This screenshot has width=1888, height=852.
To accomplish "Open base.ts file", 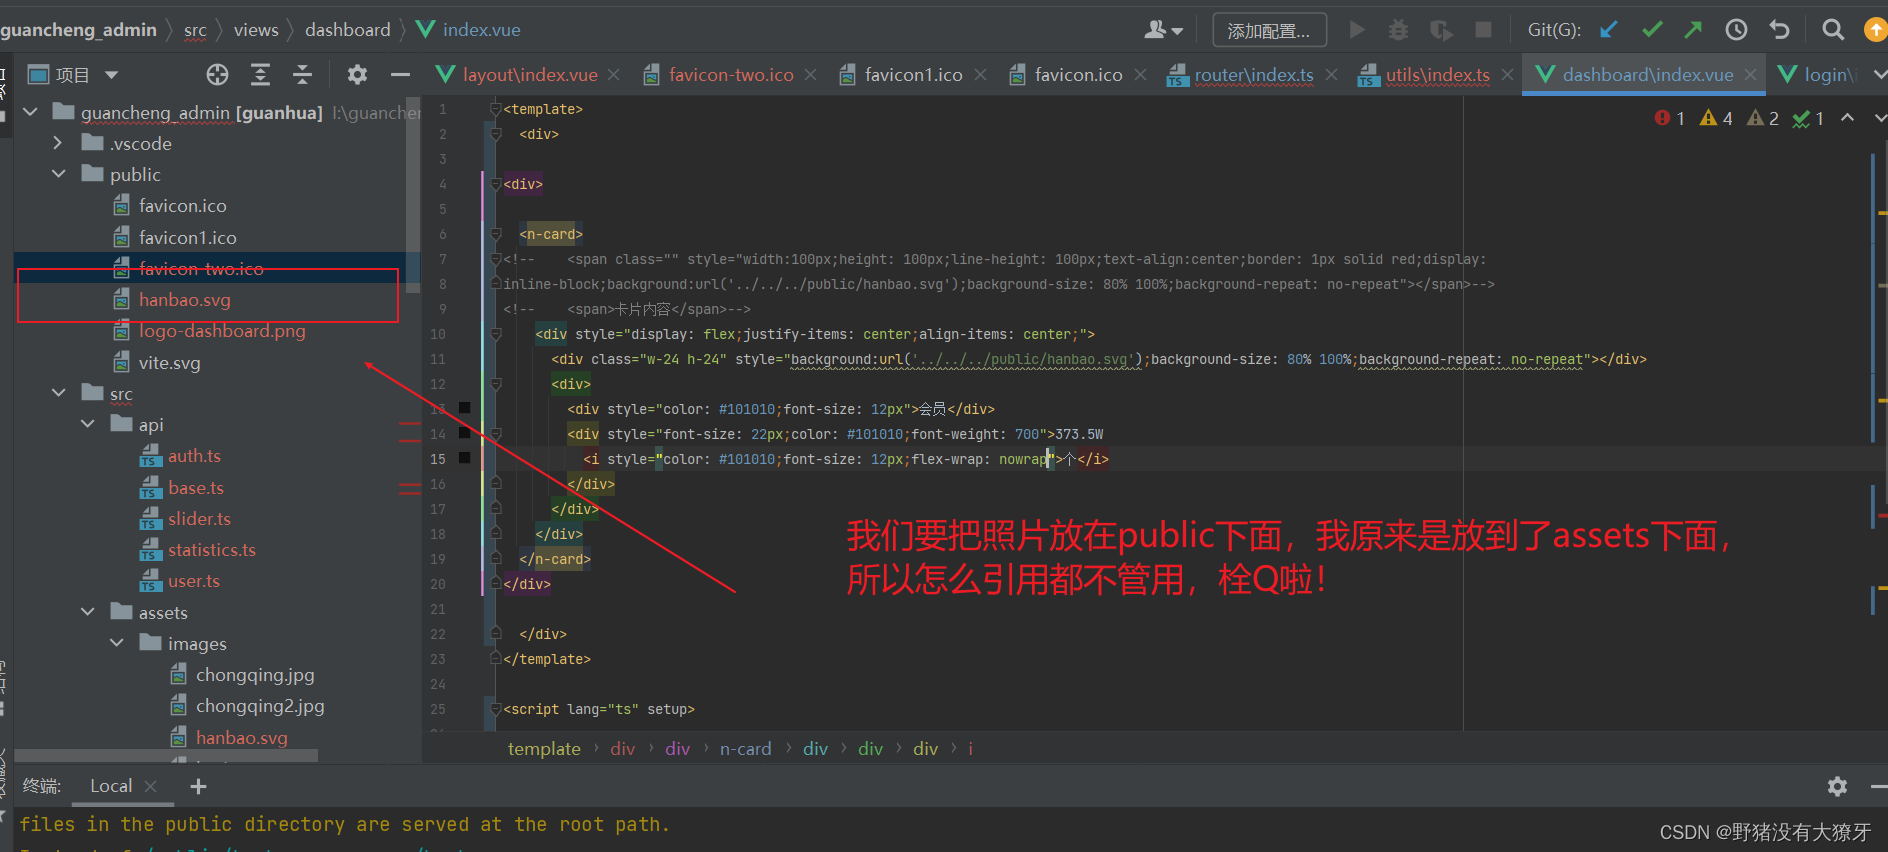I will click(195, 488).
